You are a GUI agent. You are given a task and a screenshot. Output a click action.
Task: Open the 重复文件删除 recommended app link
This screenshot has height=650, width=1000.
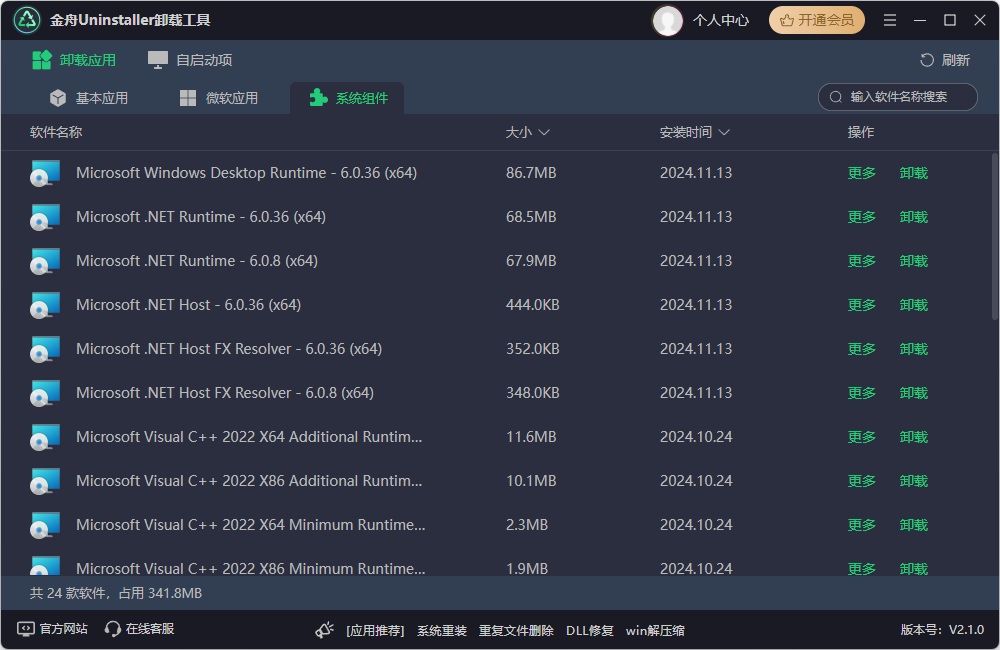(x=516, y=631)
